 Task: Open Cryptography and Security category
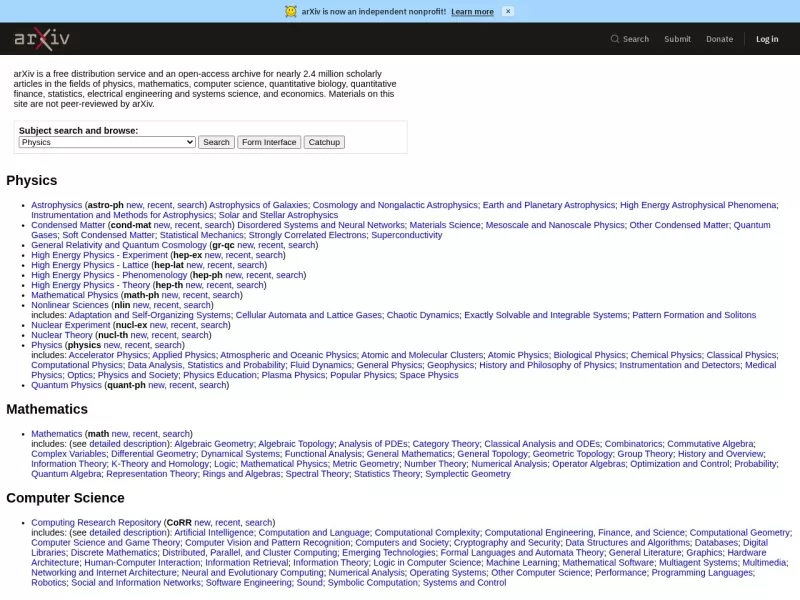(507, 542)
